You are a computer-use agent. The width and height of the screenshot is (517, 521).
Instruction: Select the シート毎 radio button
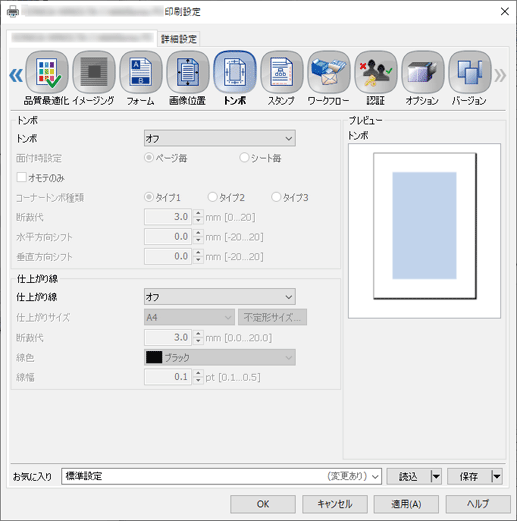[244, 157]
